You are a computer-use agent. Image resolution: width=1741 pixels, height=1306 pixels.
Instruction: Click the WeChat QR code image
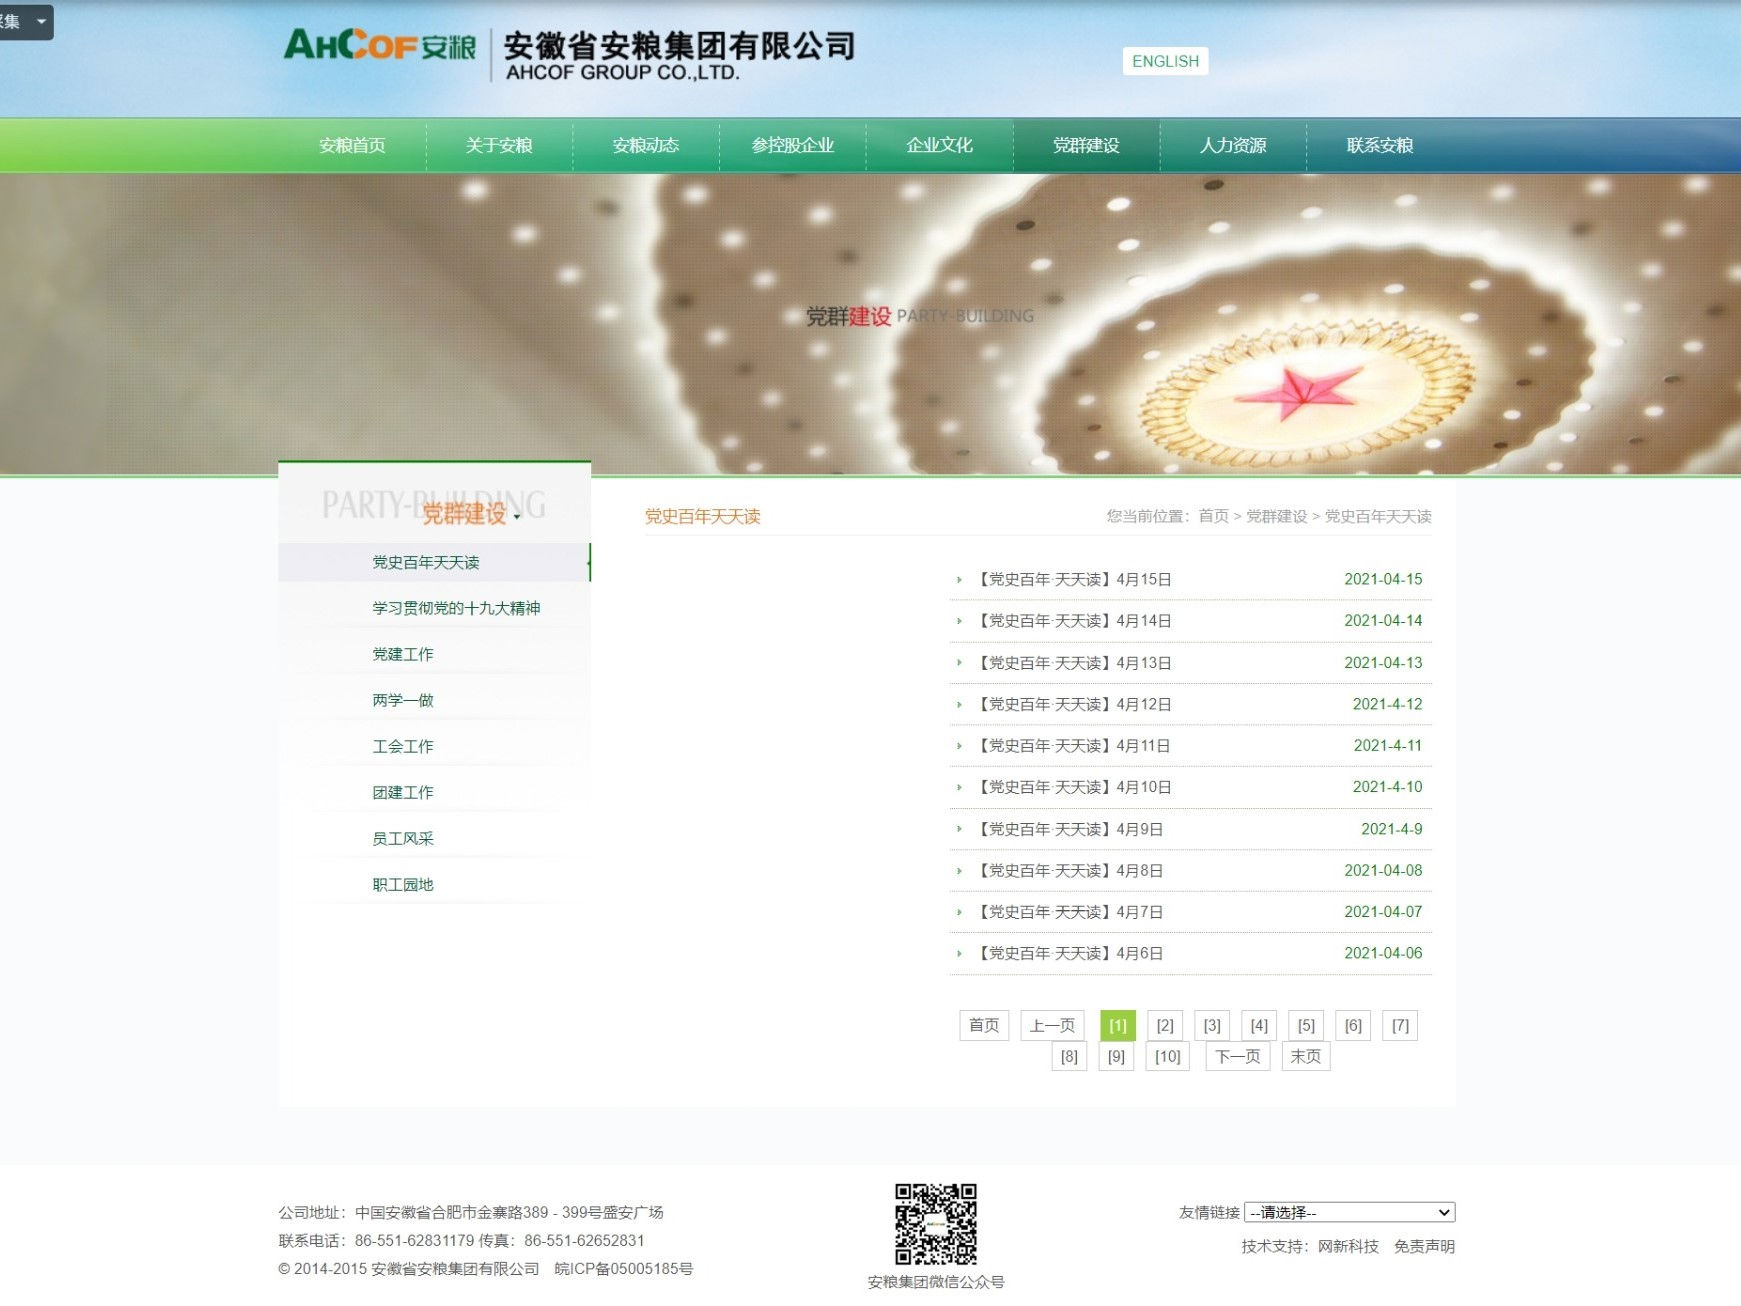point(935,1224)
